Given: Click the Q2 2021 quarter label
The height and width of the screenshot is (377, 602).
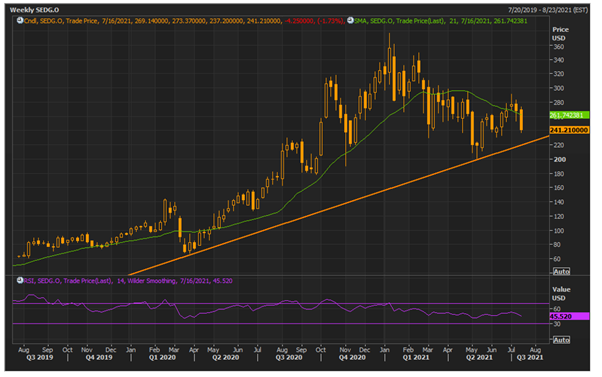Looking at the screenshot, I should pyautogui.click(x=479, y=357).
